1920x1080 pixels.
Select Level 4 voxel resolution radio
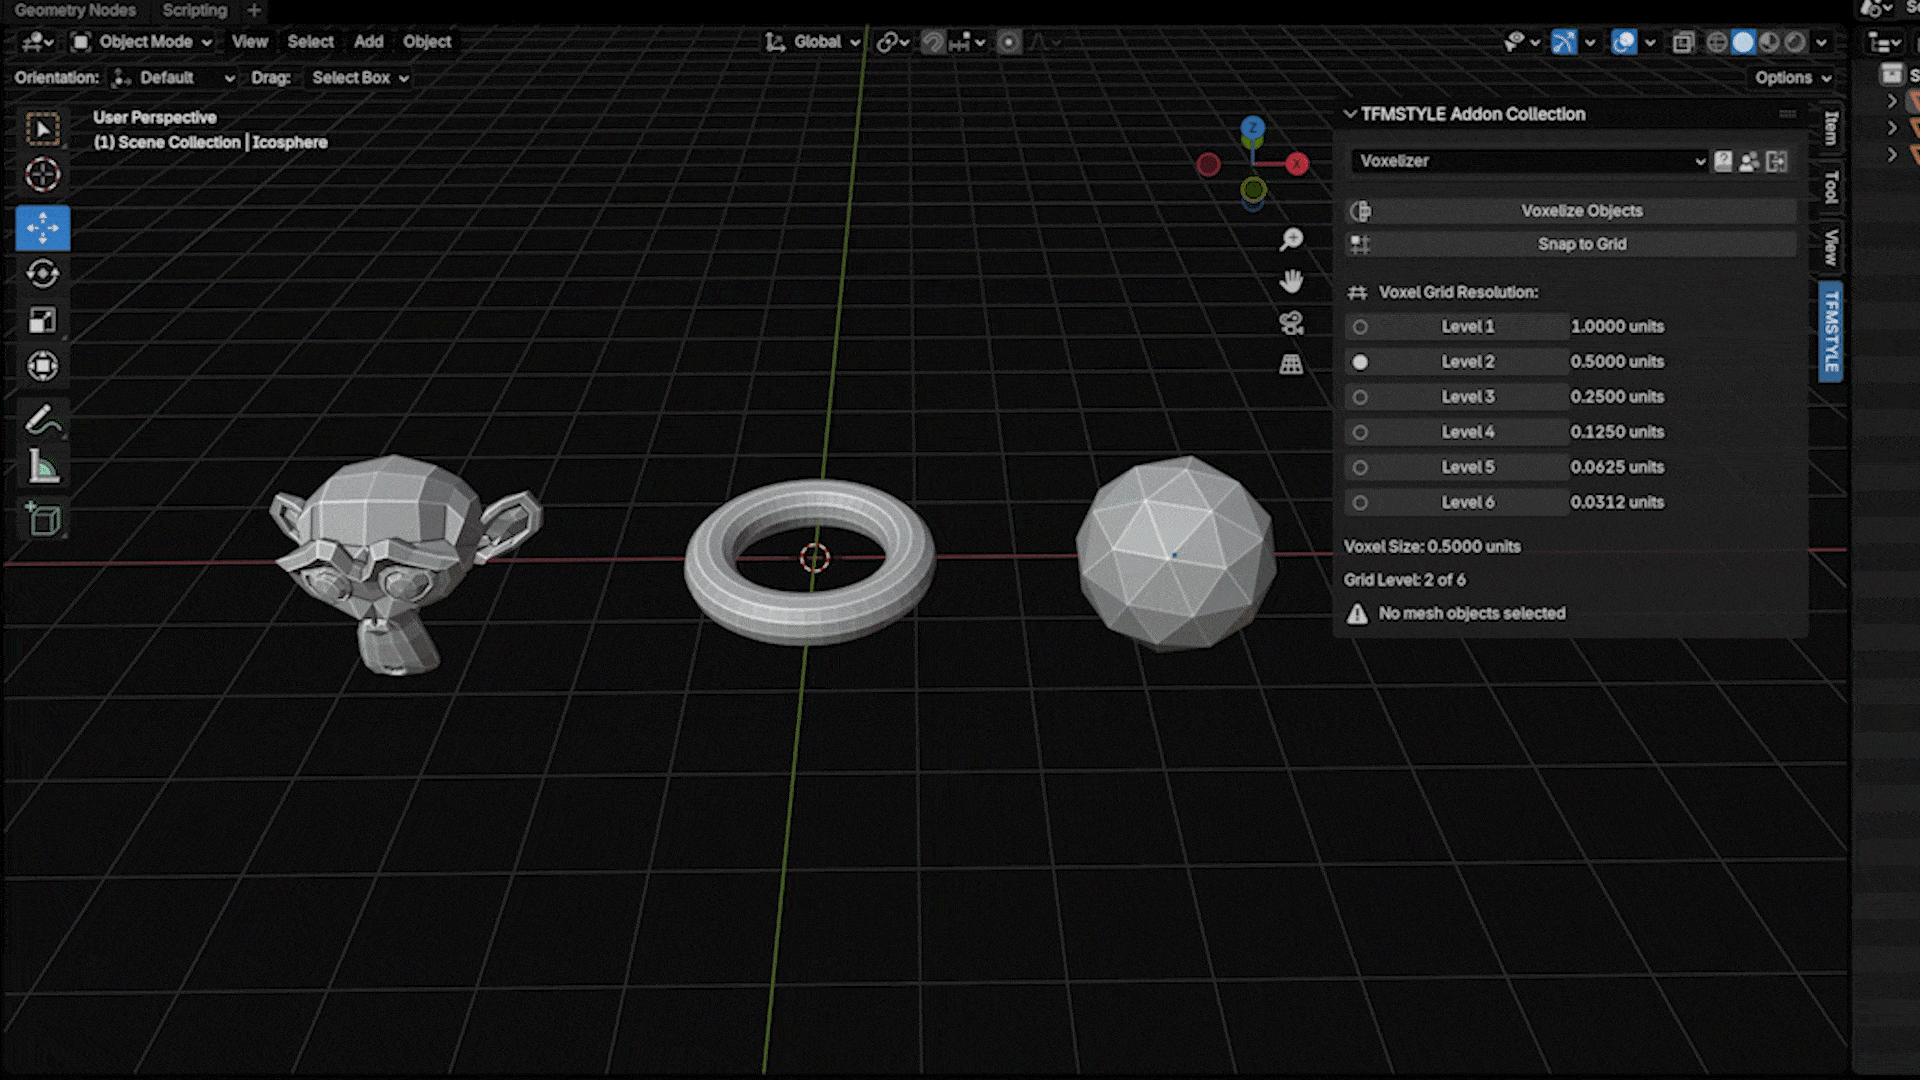point(1360,432)
